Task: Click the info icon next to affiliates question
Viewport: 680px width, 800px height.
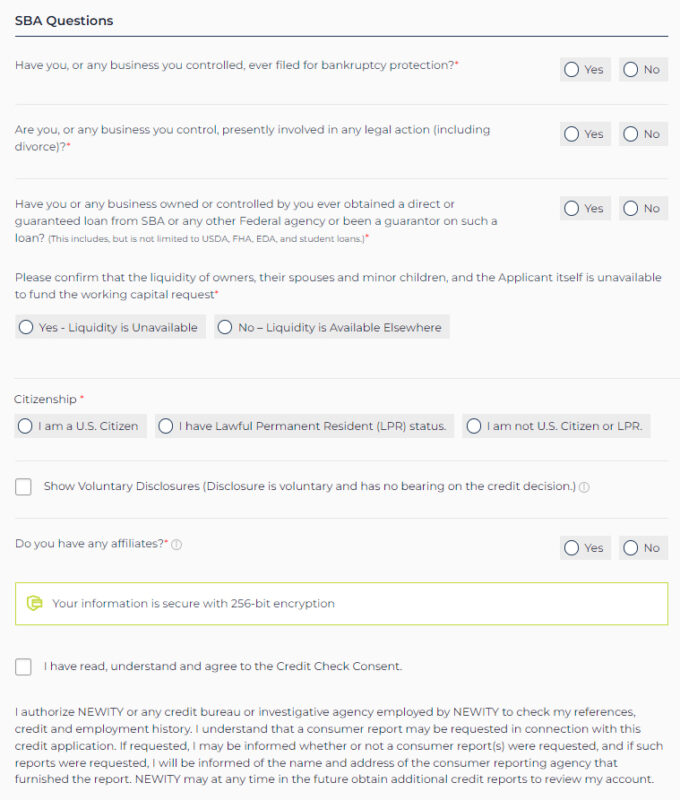Action: pos(177,545)
